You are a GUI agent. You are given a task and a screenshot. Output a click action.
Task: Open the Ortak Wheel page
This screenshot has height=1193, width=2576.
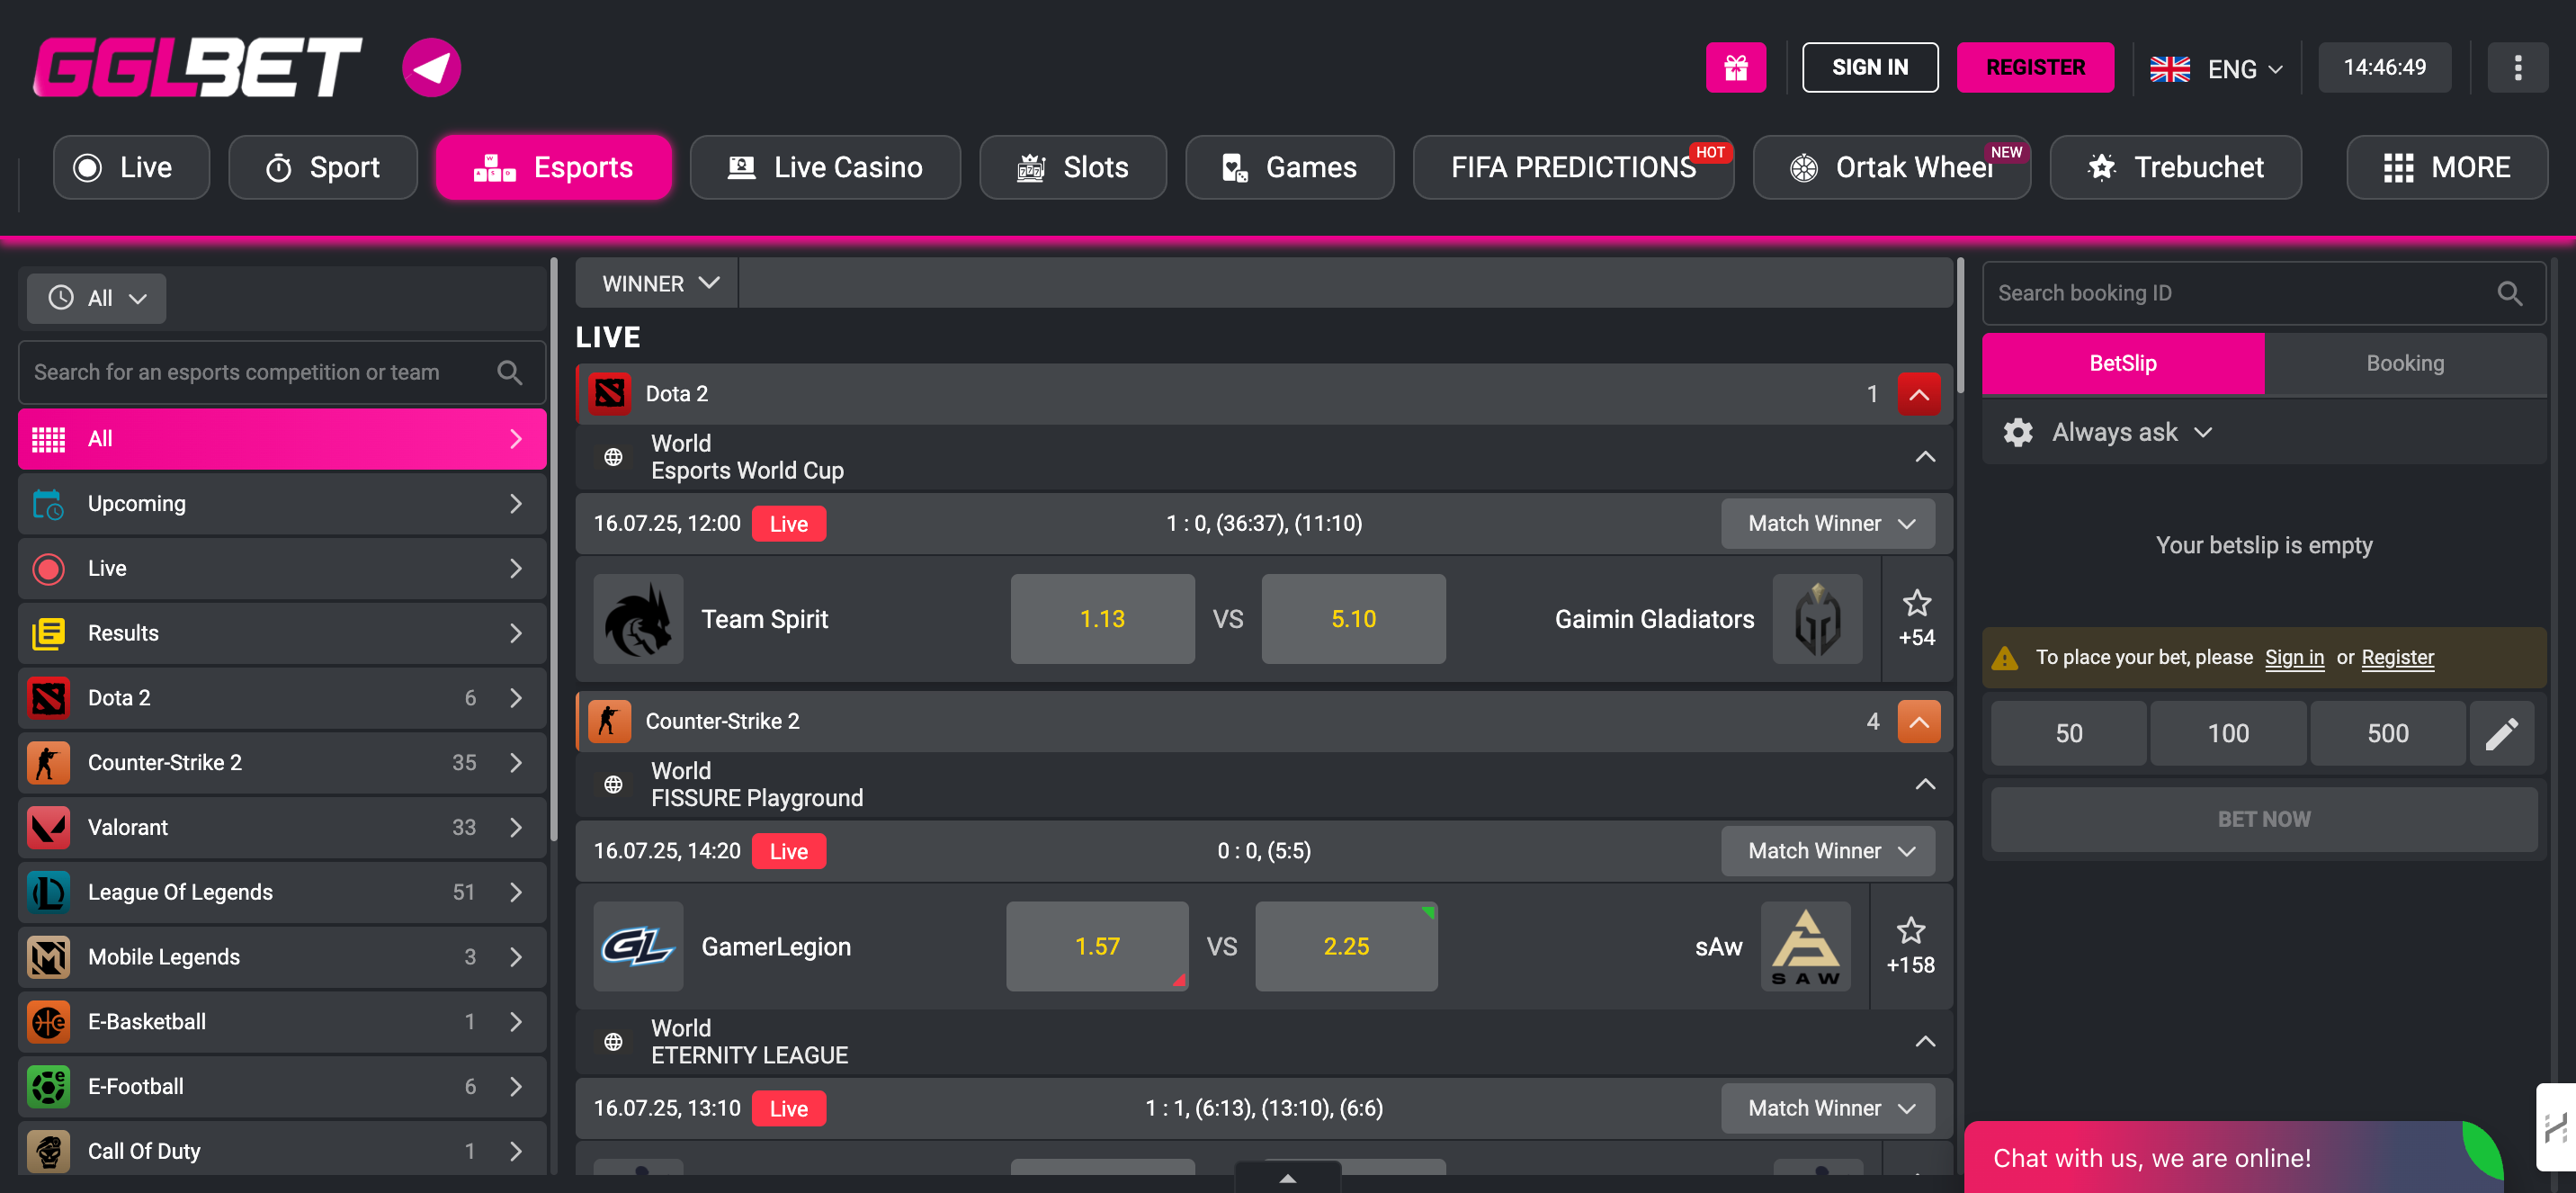[x=1891, y=167]
